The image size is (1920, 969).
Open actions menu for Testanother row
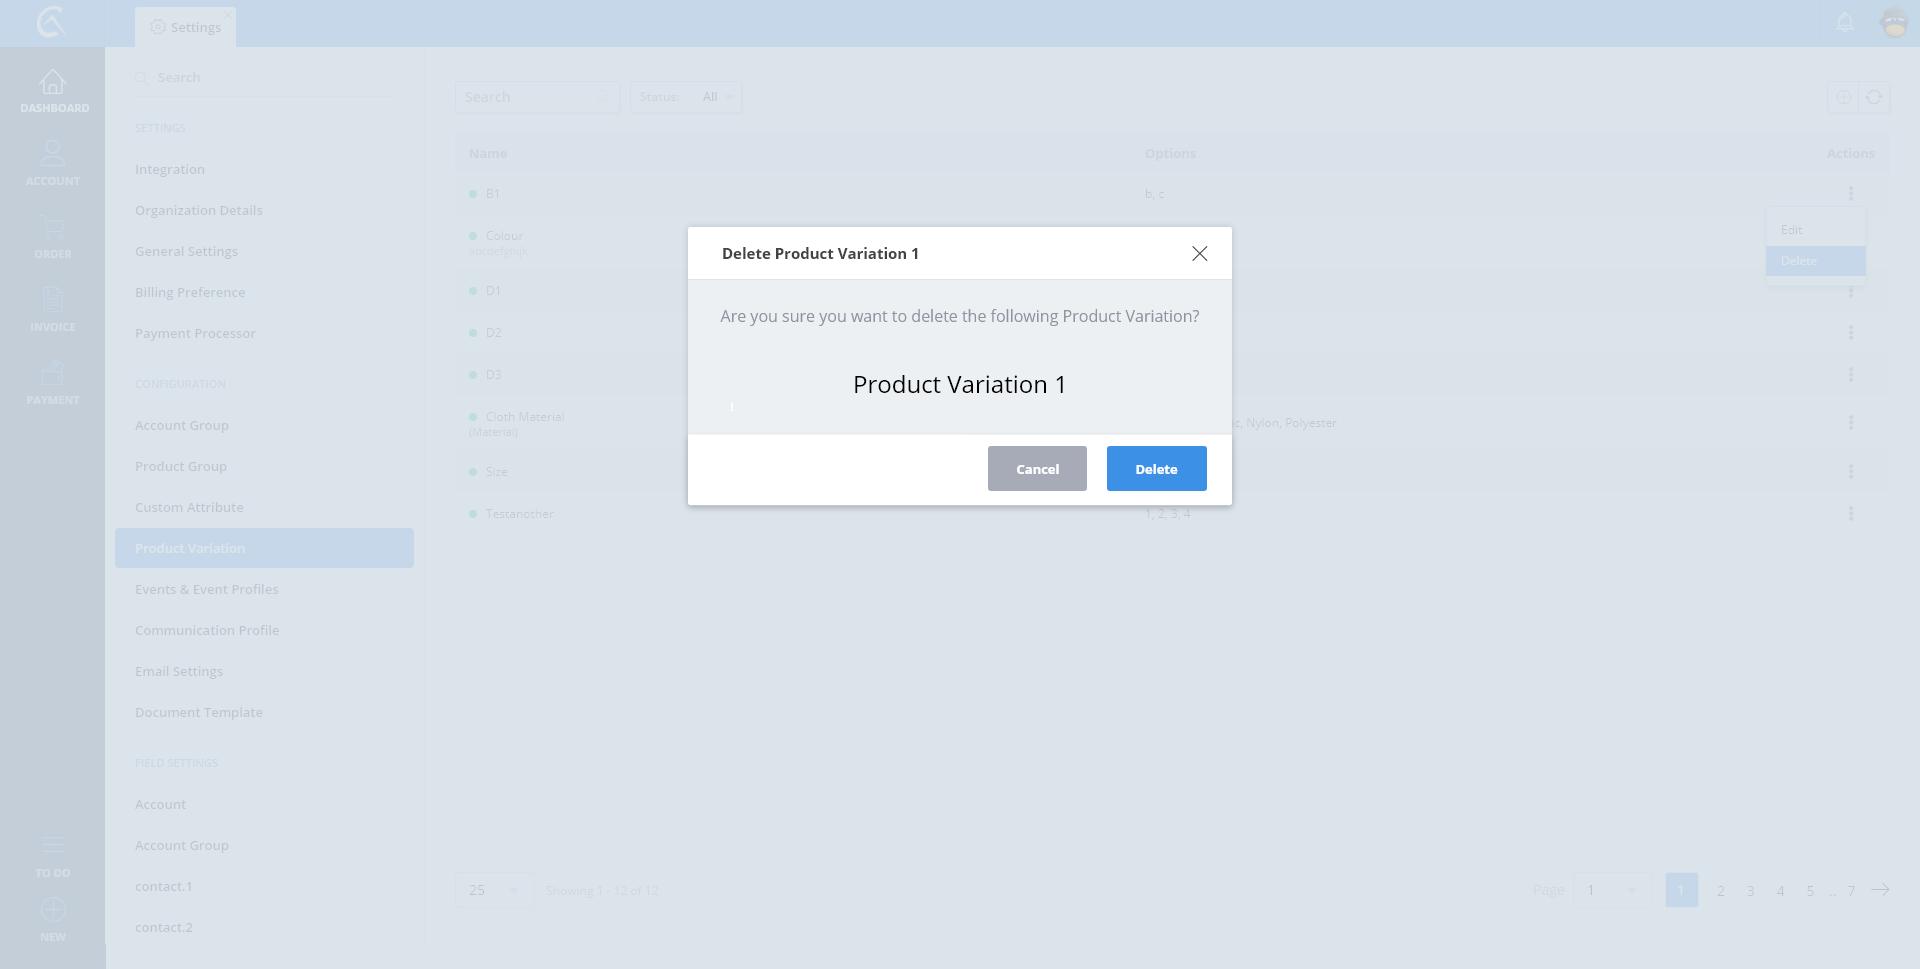pos(1850,514)
